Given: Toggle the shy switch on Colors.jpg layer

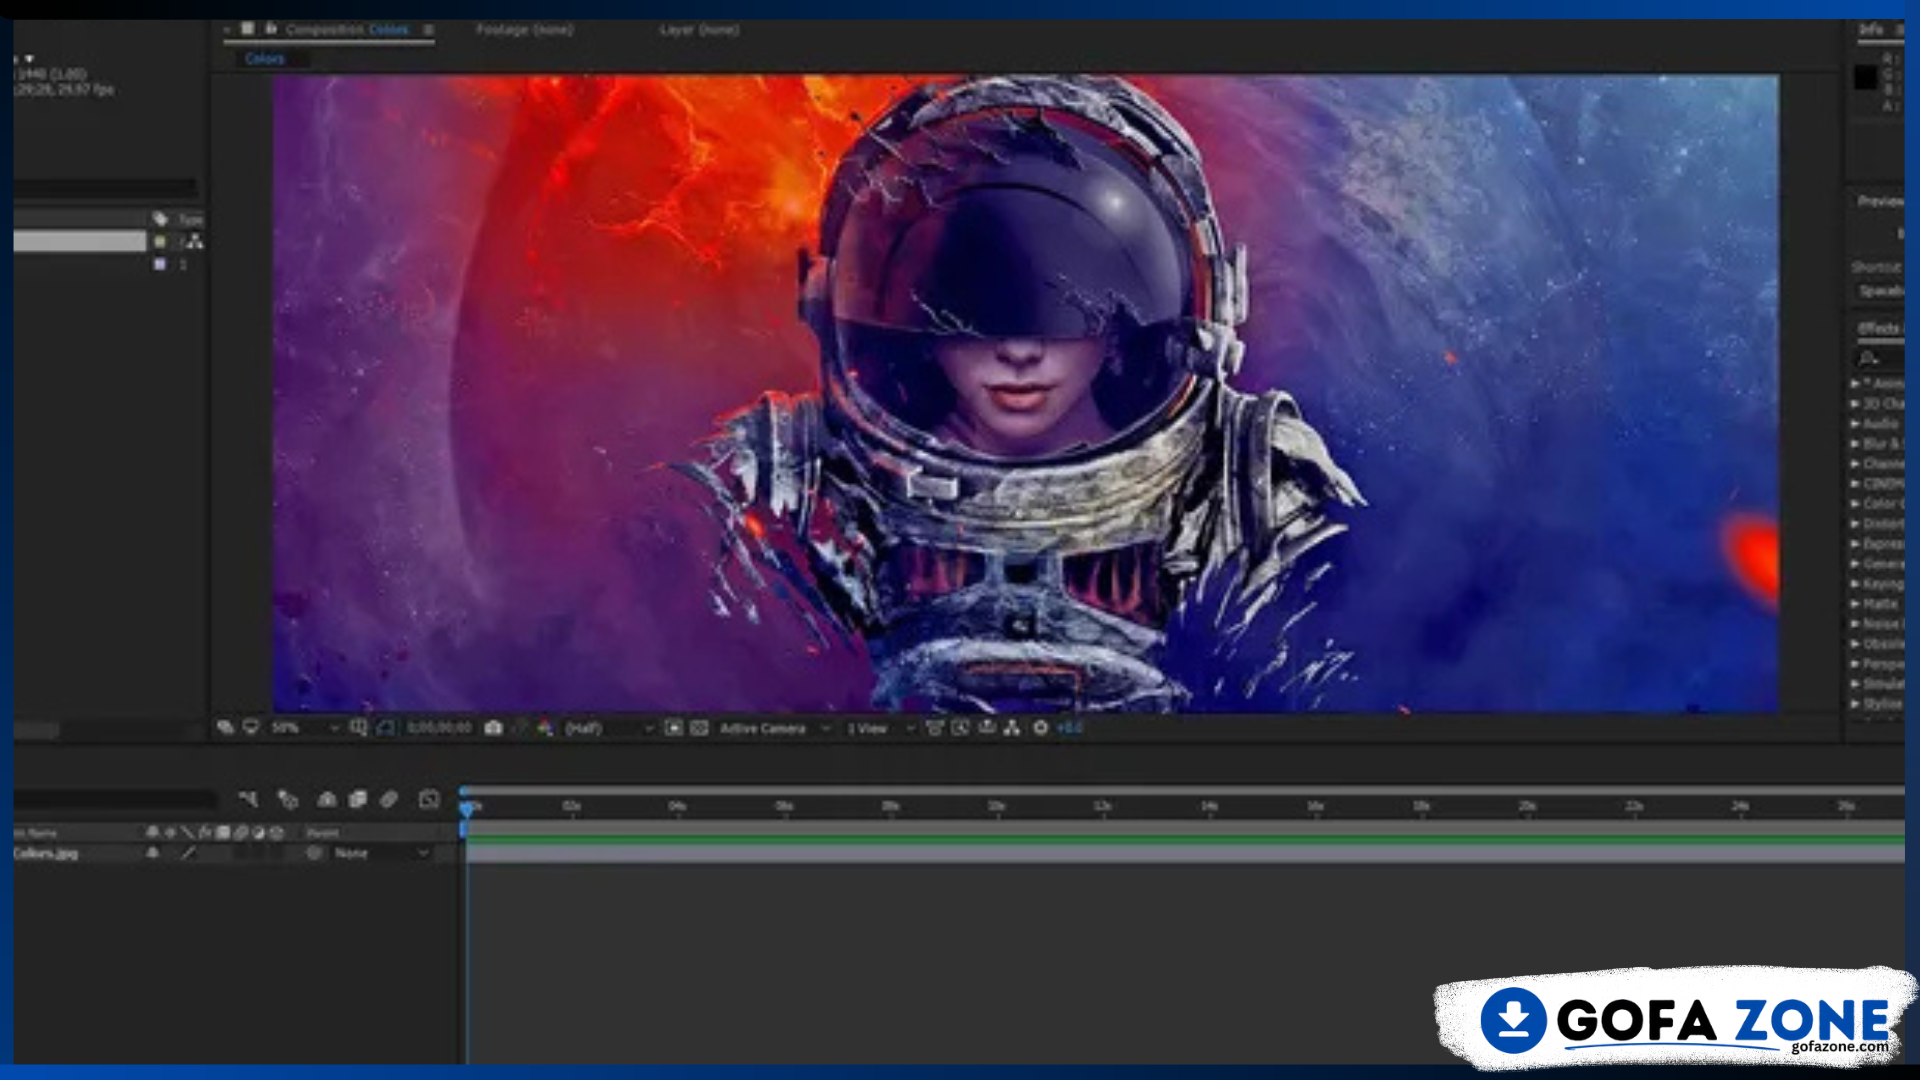Looking at the screenshot, I should pos(152,853).
